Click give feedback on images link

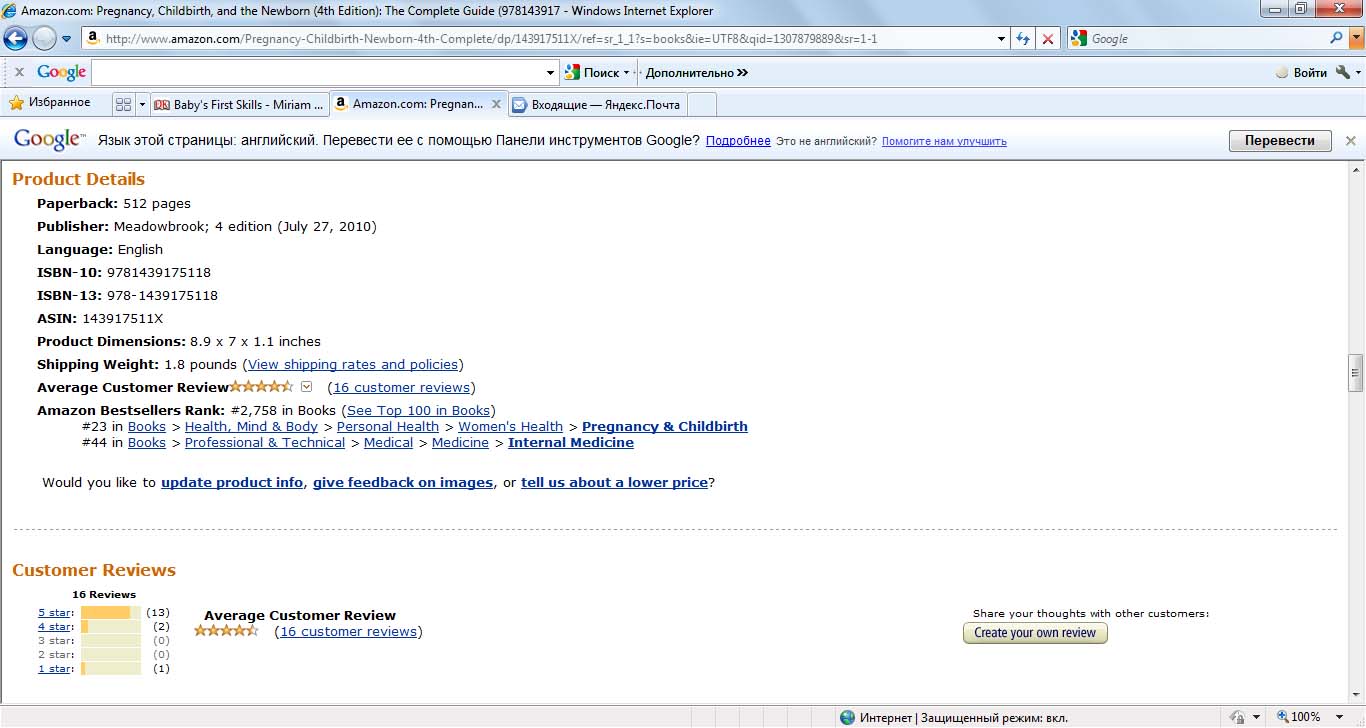[403, 483]
